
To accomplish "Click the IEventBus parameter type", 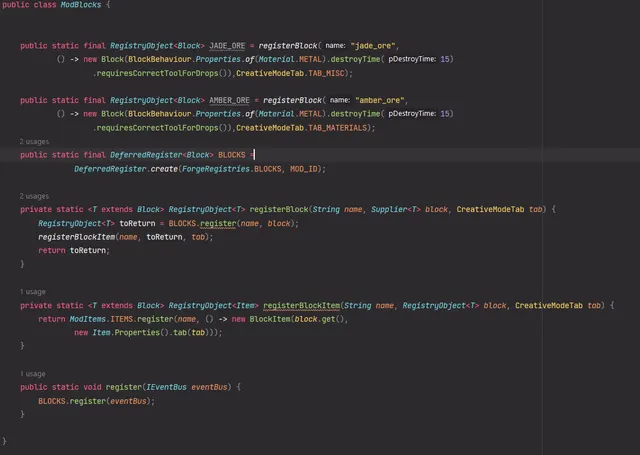I will coord(166,387).
